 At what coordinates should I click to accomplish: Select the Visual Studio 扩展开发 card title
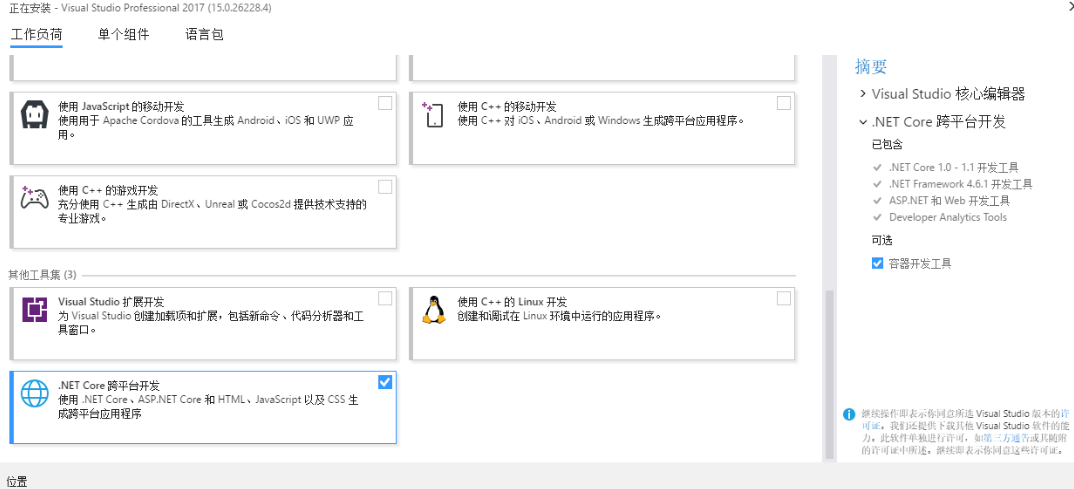point(111,302)
